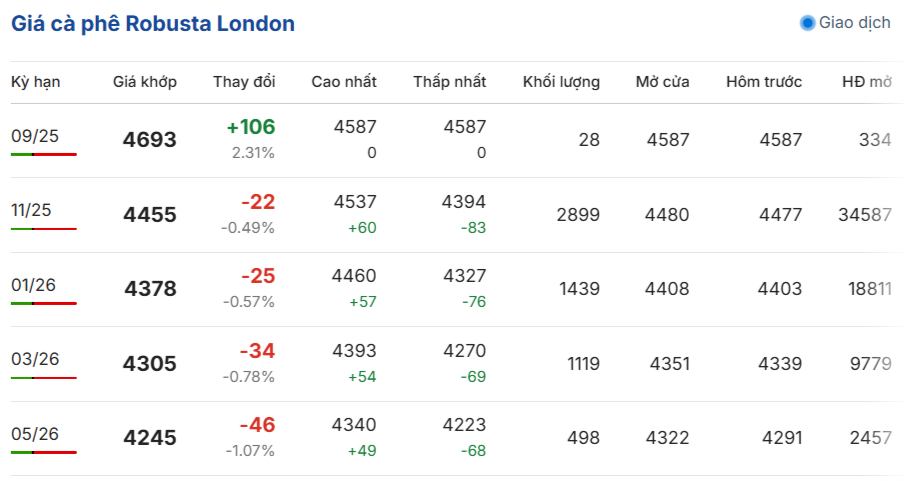Click the Thấp nhất column header
Viewport: 921px width, 481px height.
click(x=449, y=82)
